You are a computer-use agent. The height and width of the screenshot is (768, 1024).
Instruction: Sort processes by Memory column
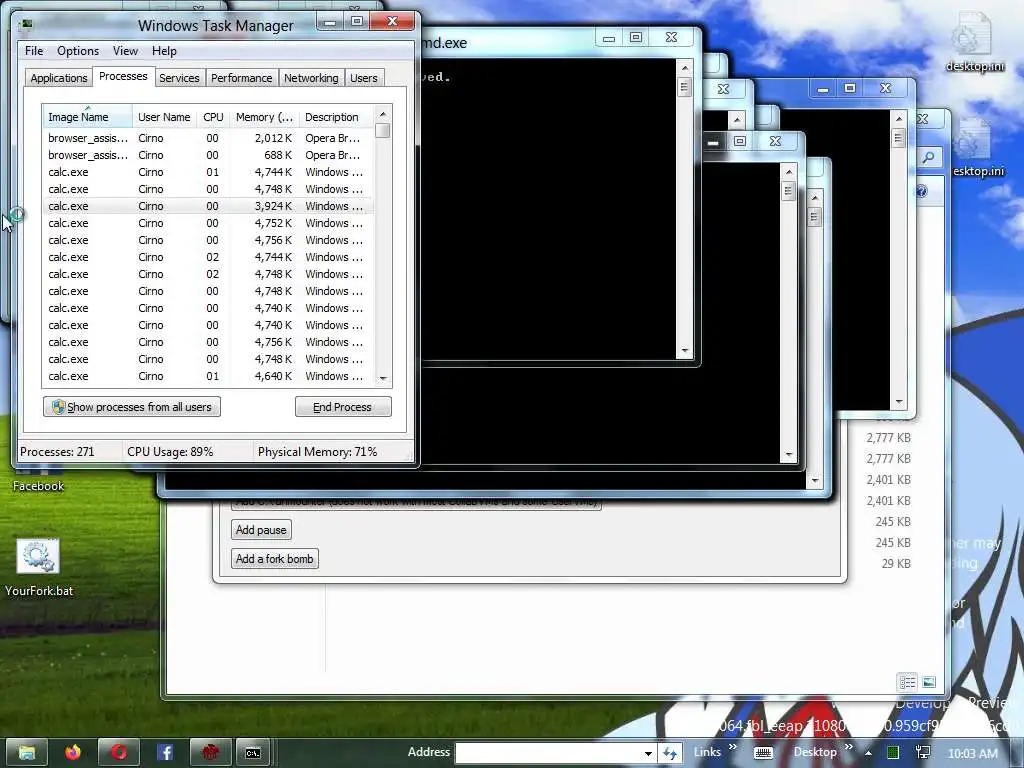[x=264, y=117]
